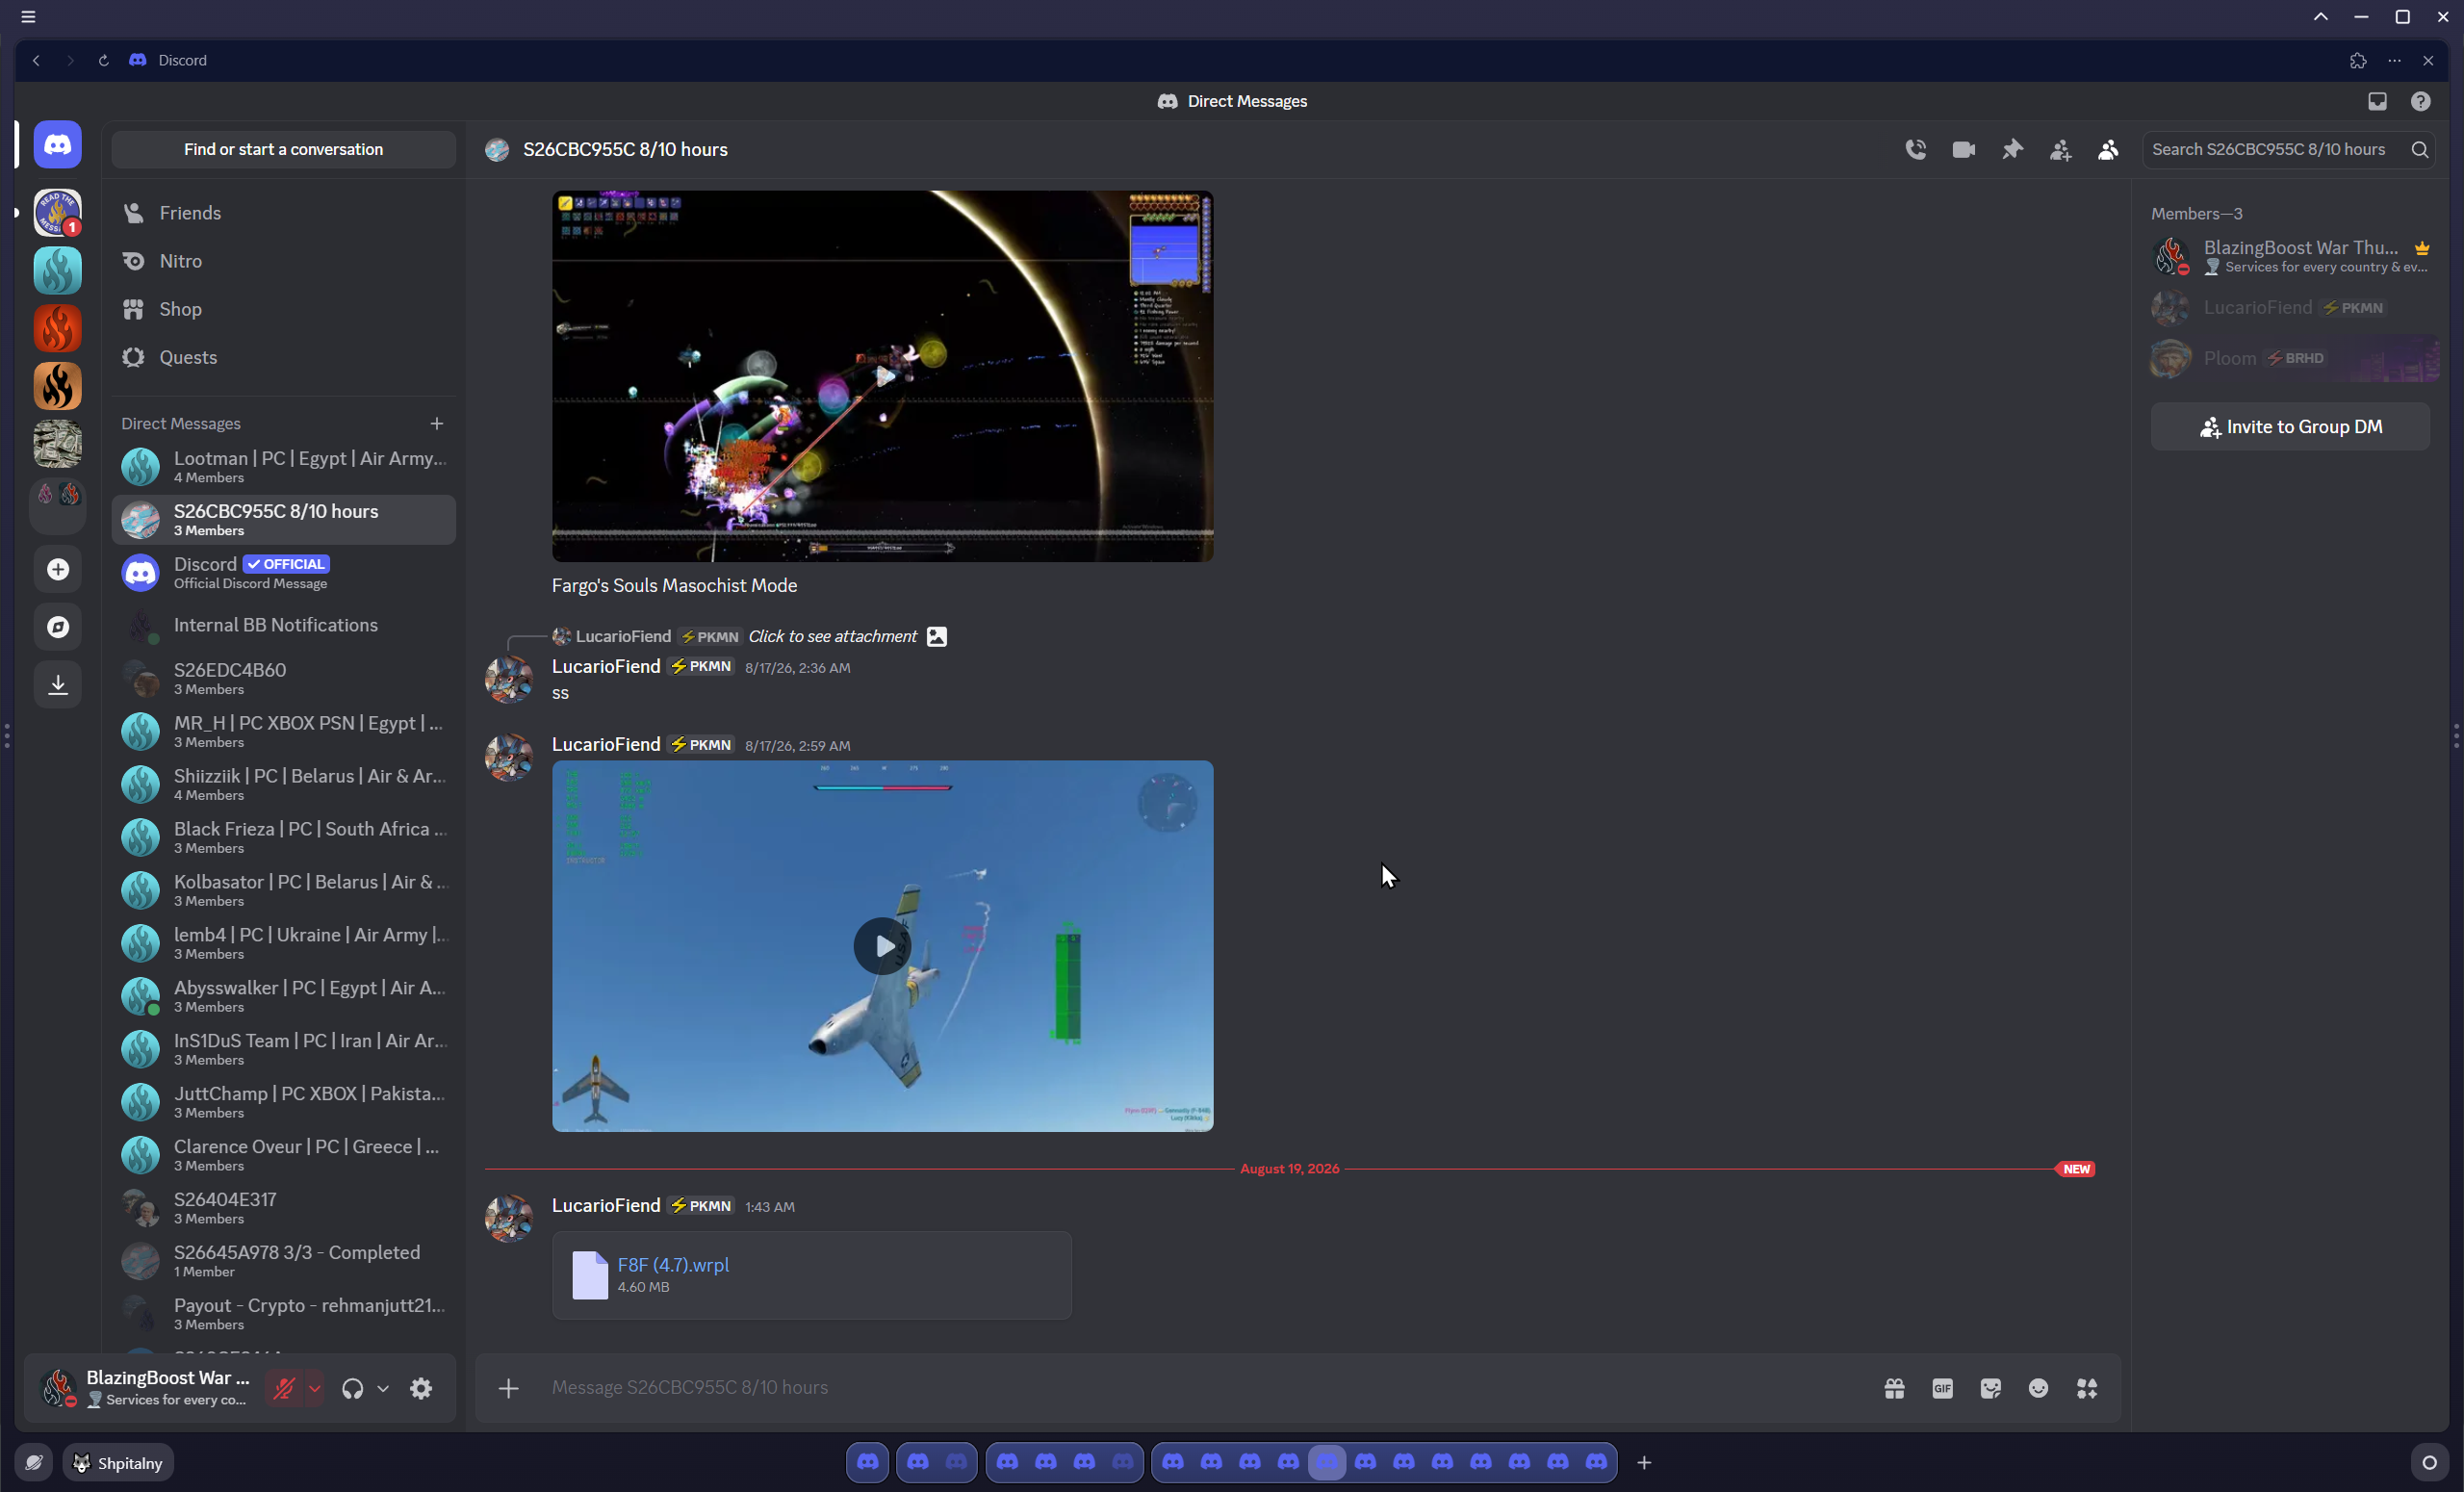The image size is (2464, 1492).
Task: Open Discord Official message DM
Action: click(284, 573)
